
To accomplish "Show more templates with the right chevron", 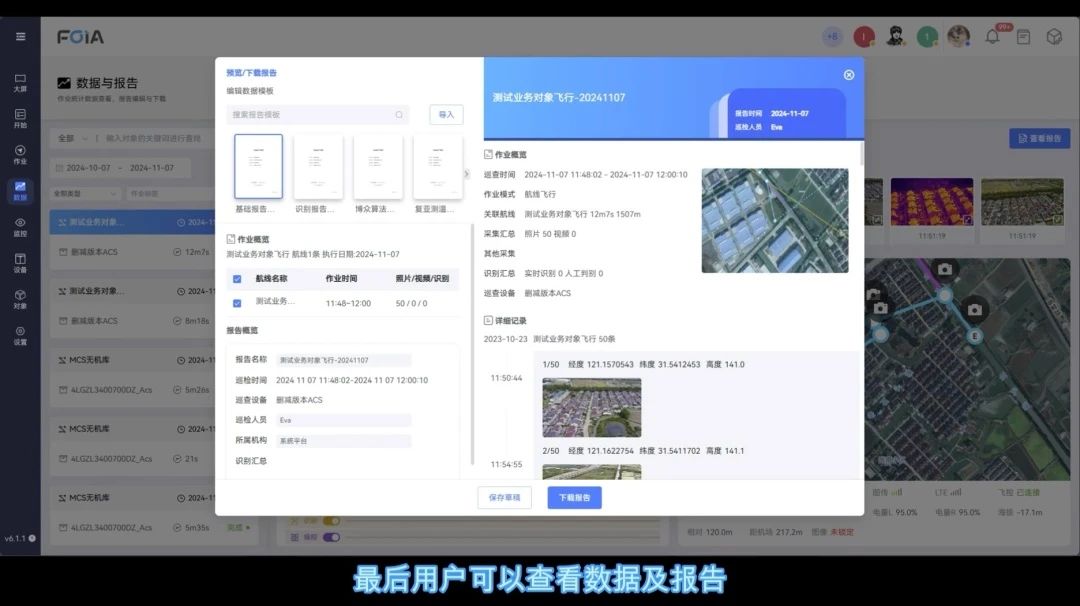I will (x=466, y=174).
